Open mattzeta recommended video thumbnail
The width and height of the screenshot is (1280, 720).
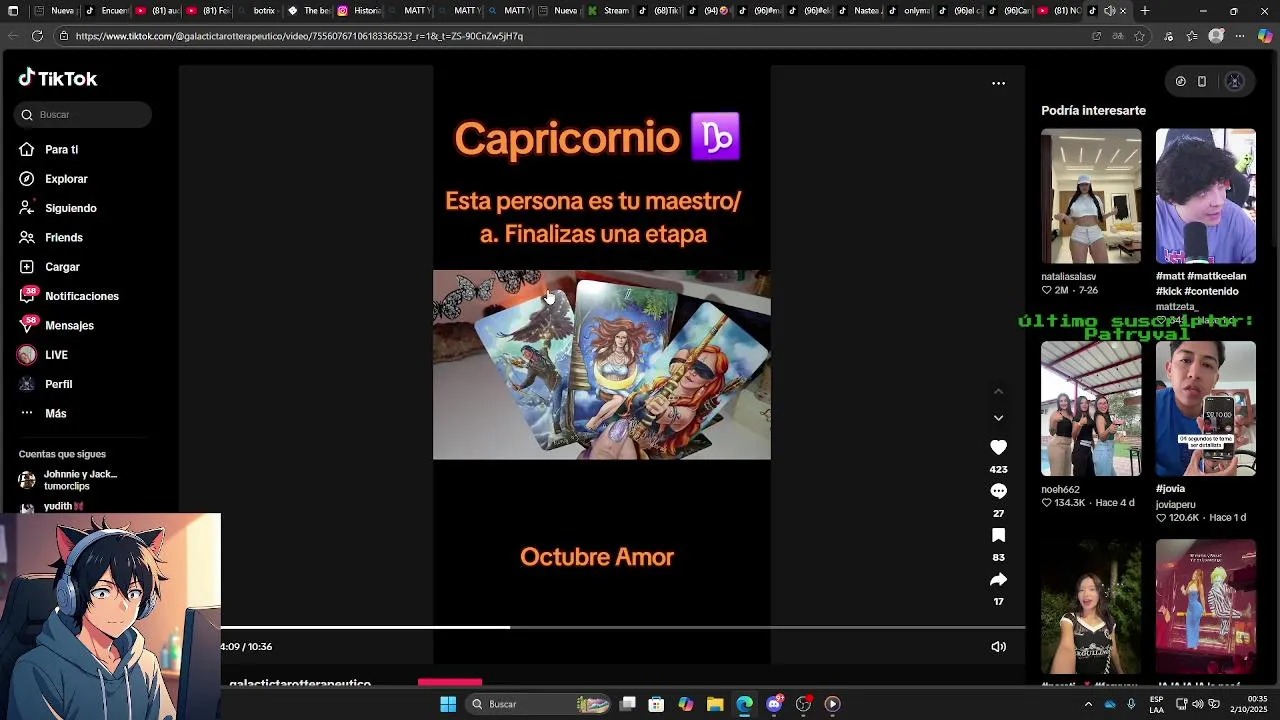tap(1206, 196)
